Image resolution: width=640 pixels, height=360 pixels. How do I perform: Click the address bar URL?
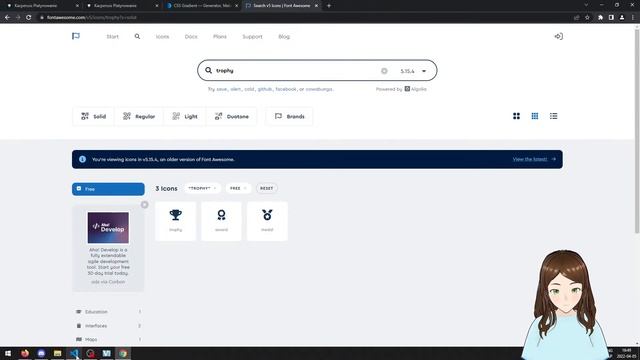tap(91, 18)
